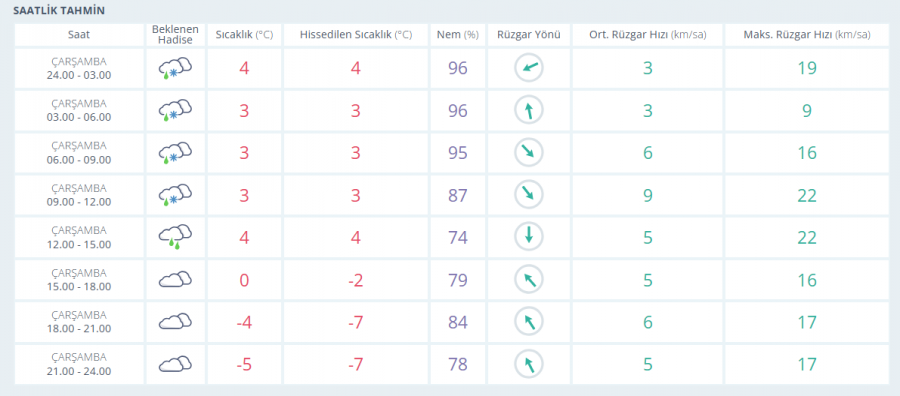Click the cloudy icon for 21.00 - 24.00

175,364
